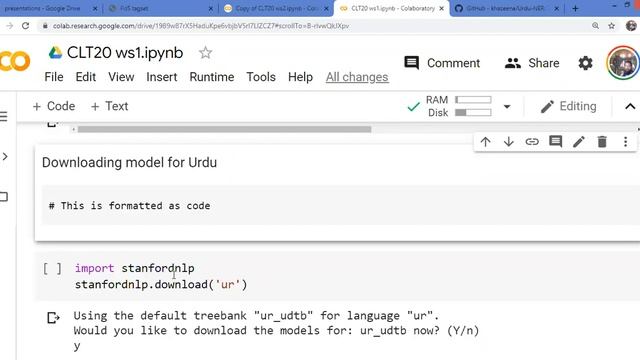Click the RAM usage bar
This screenshot has height=360, width=640.
point(473,100)
